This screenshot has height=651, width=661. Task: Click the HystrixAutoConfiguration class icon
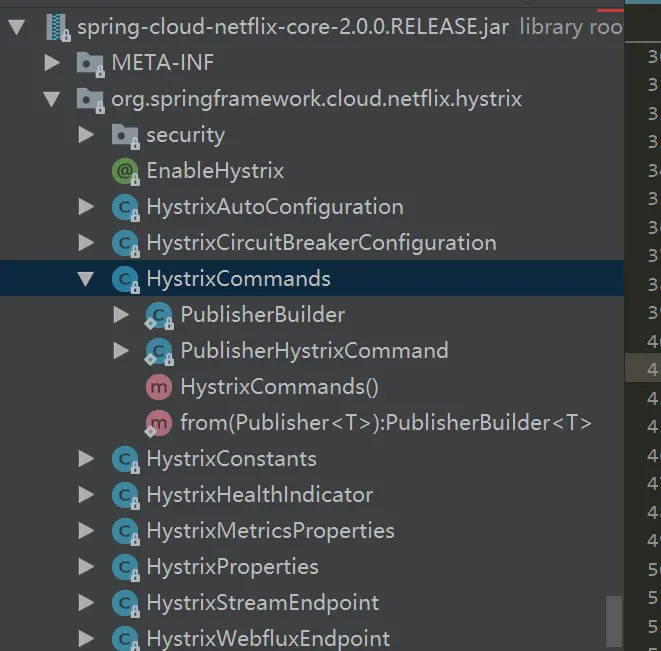point(125,207)
